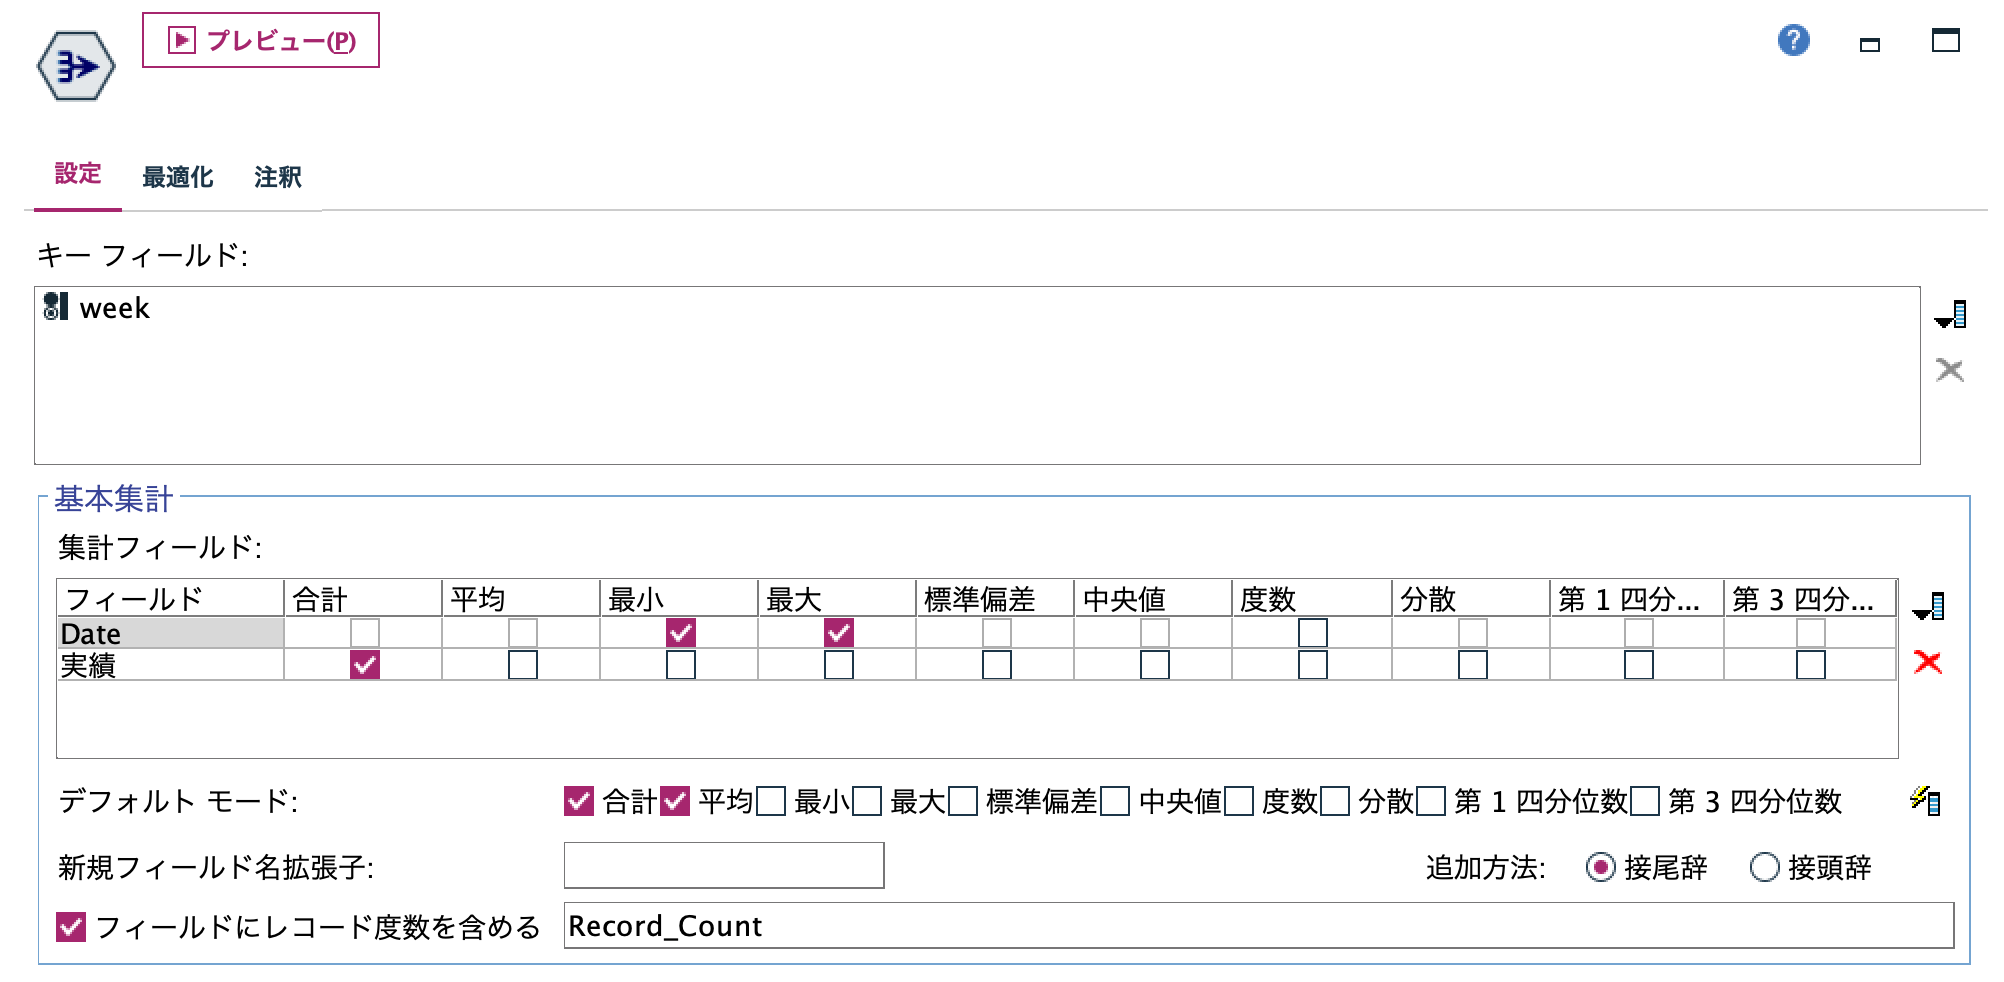The height and width of the screenshot is (982, 2004).
Task: Uncheck フィールドにレコード度数を含める checkbox
Action: [x=71, y=927]
